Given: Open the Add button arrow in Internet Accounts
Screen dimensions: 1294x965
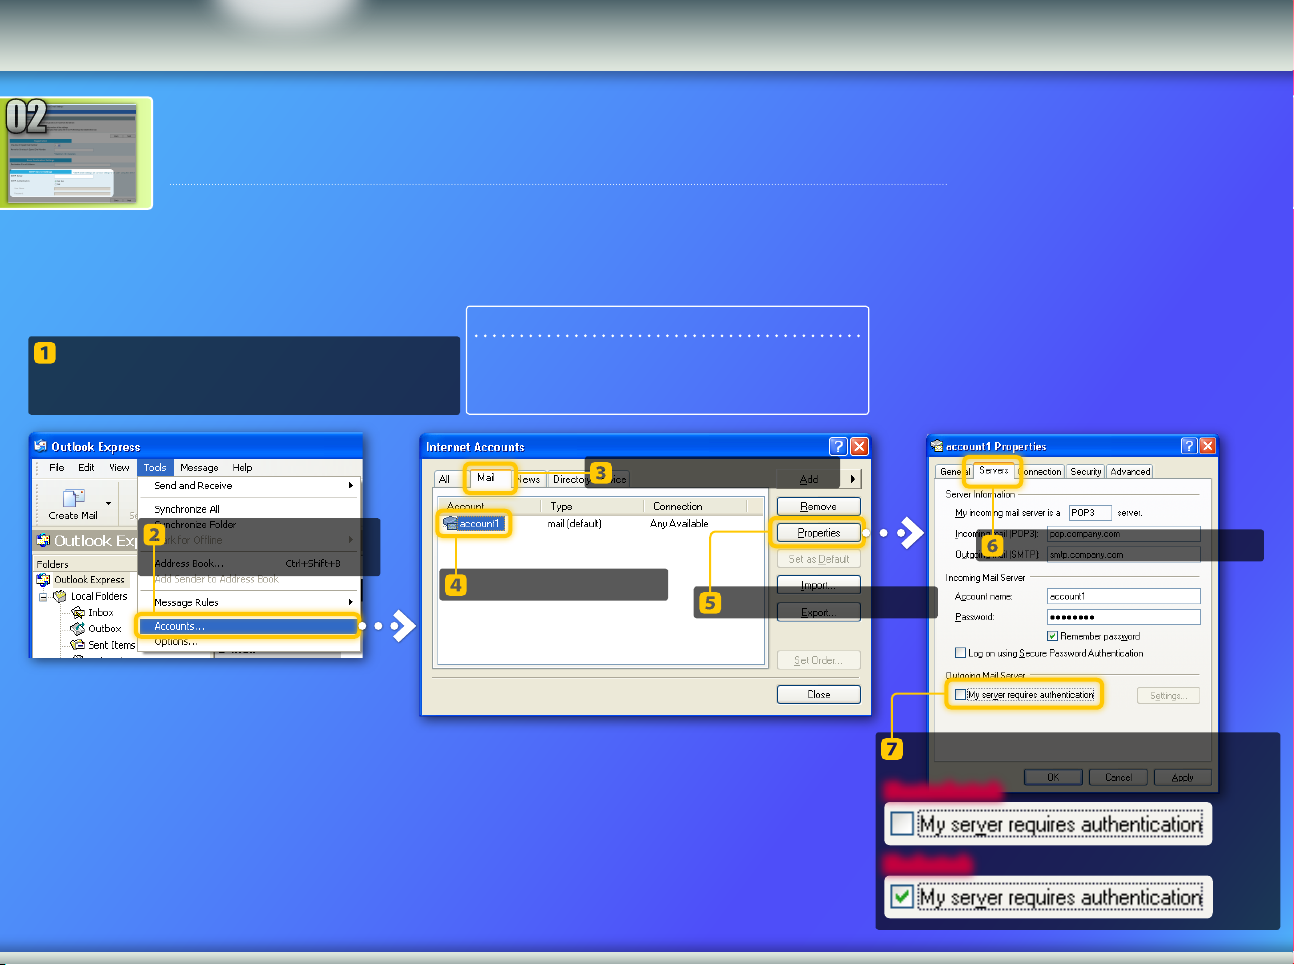Looking at the screenshot, I should coord(852,479).
